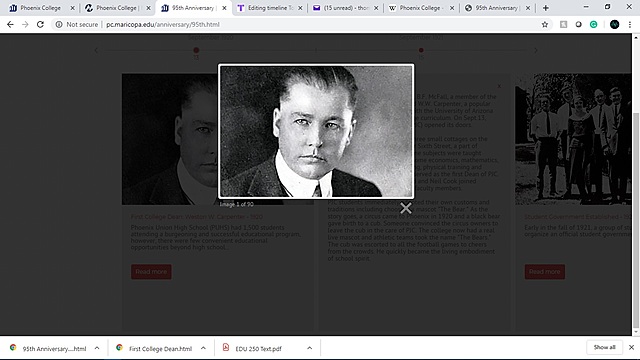Switch to the first Phoenix College tab
Screen dimensions: 640x360
pyautogui.click(x=41, y=8)
